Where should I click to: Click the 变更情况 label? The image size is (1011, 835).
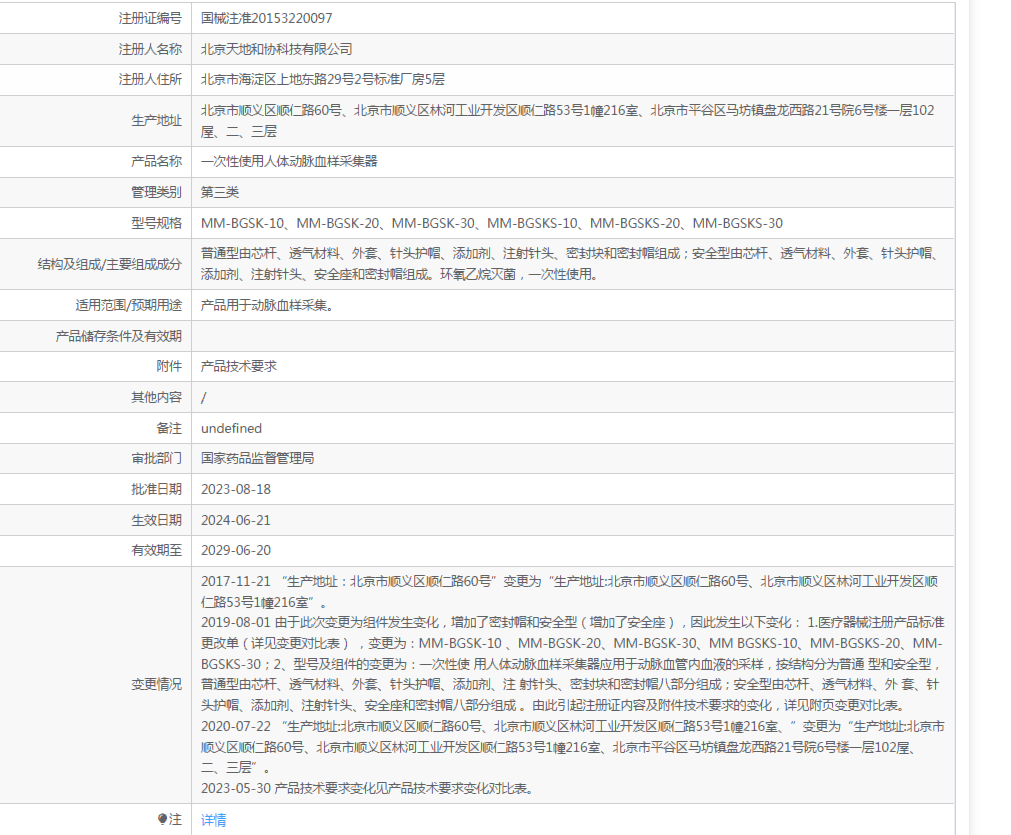coord(157,684)
